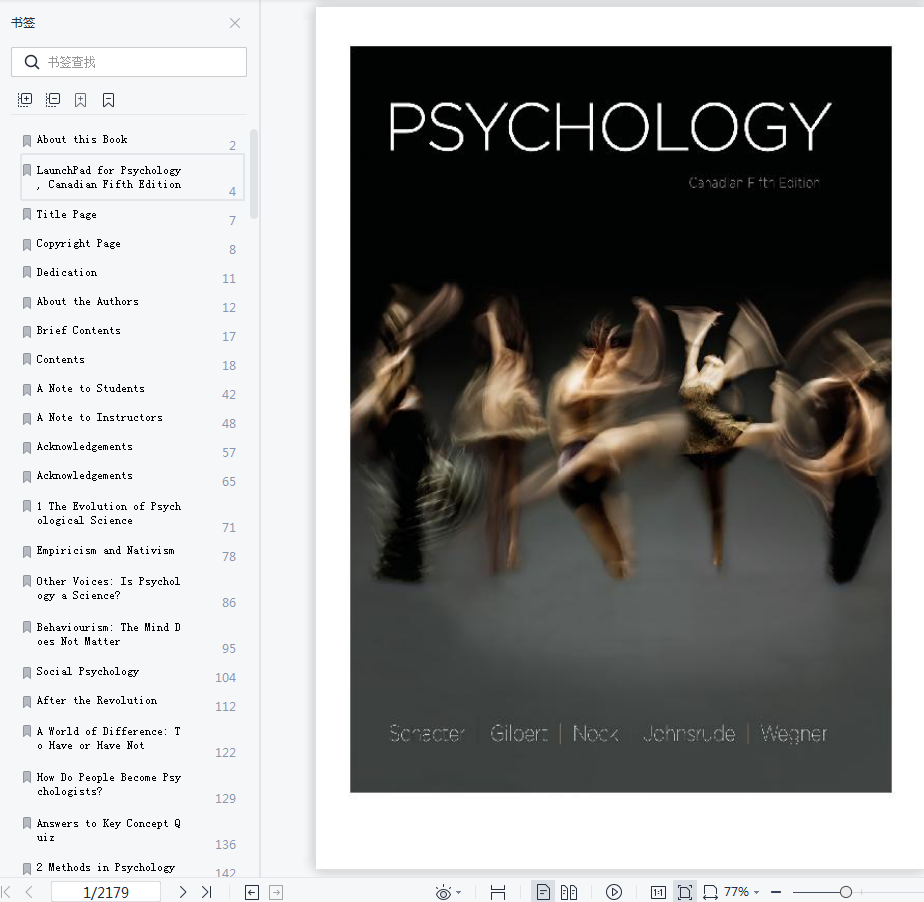Open the Acknowledgements bookmark on page 65
This screenshot has width=924, height=902.
85,475
